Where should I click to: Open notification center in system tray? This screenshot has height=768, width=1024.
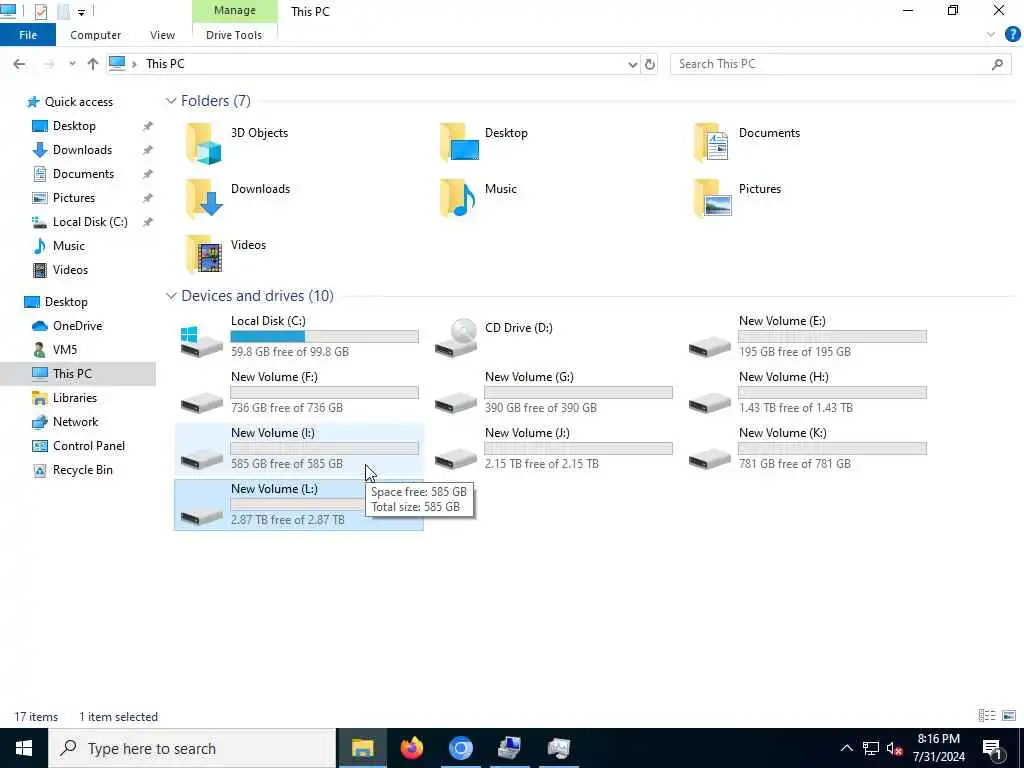[992, 748]
